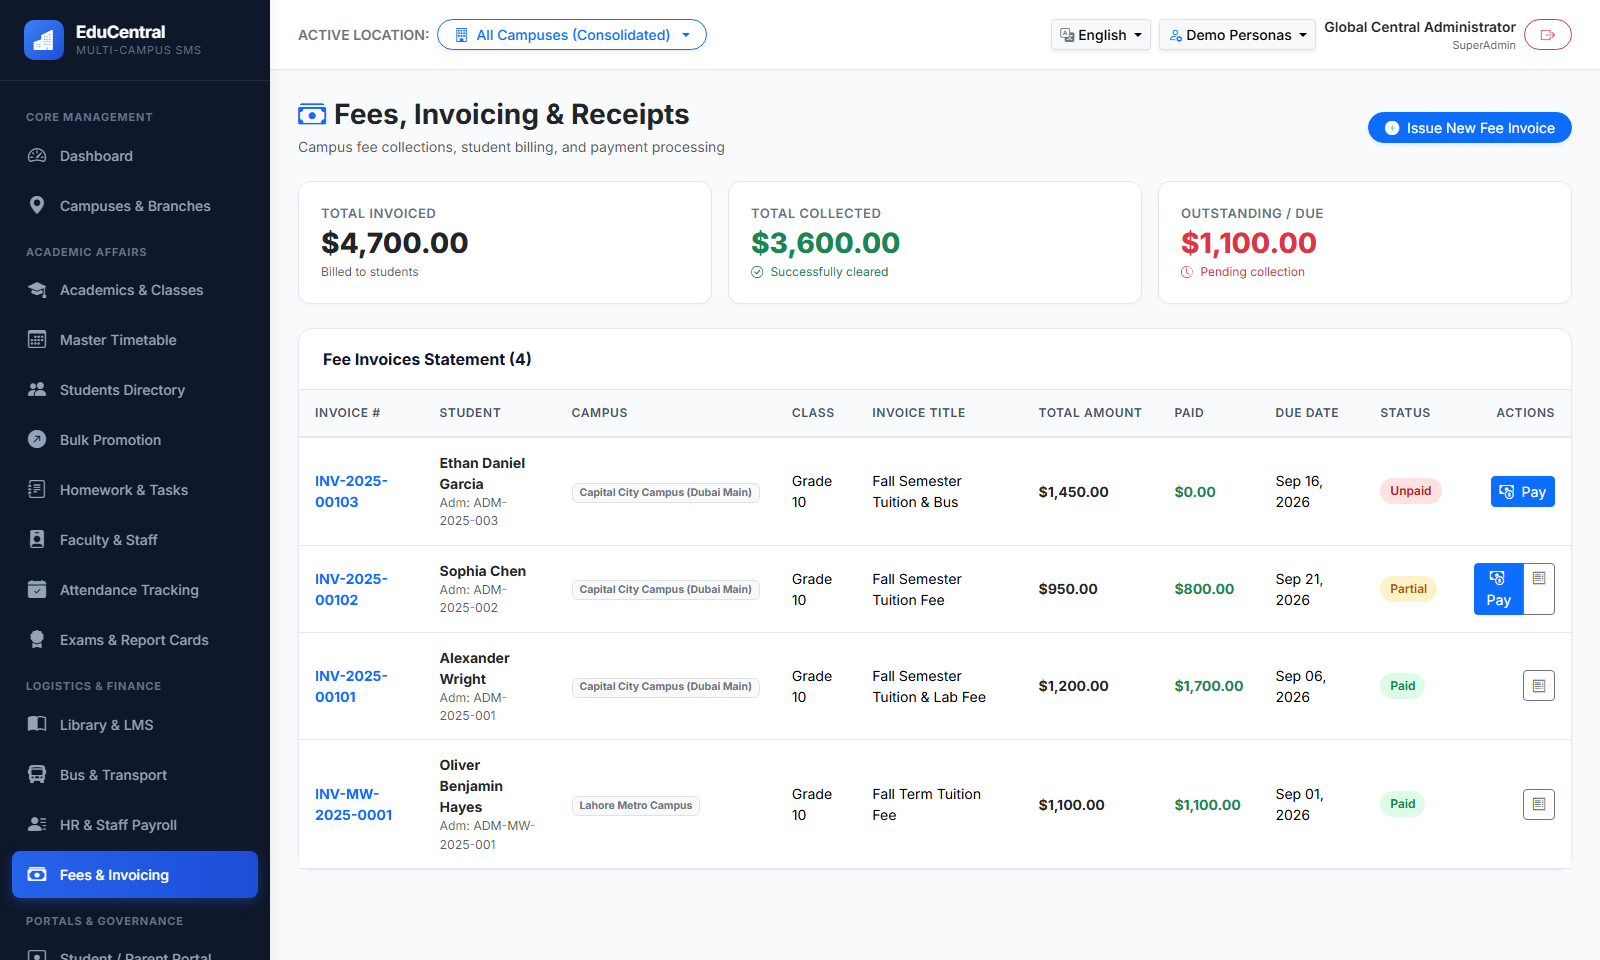Viewport: 1600px width, 960px height.
Task: View receipt icon for Sophia Chen invoice
Action: (1539, 589)
